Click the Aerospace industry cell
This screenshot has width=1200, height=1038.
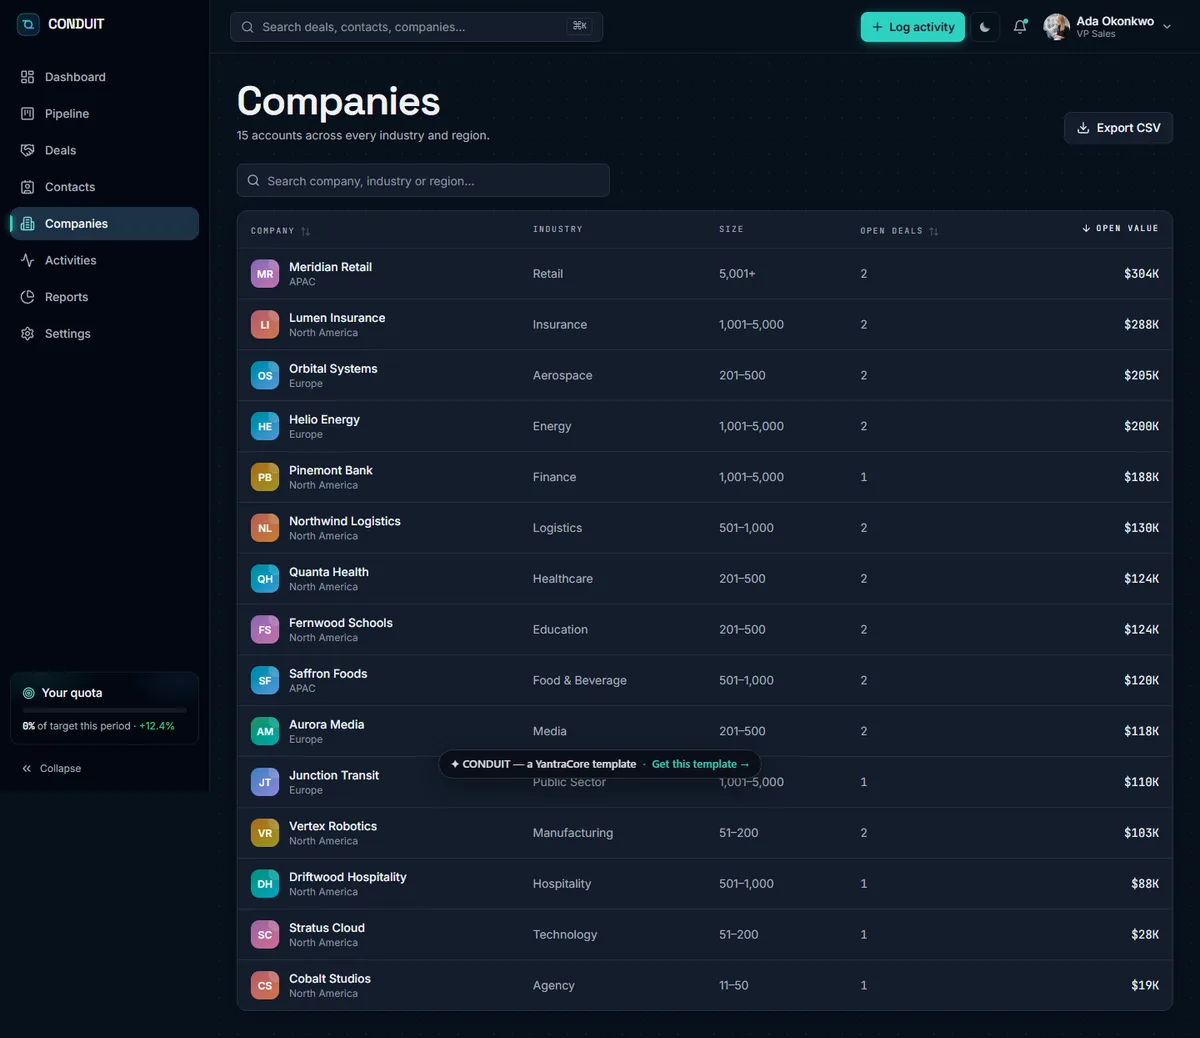coord(562,376)
